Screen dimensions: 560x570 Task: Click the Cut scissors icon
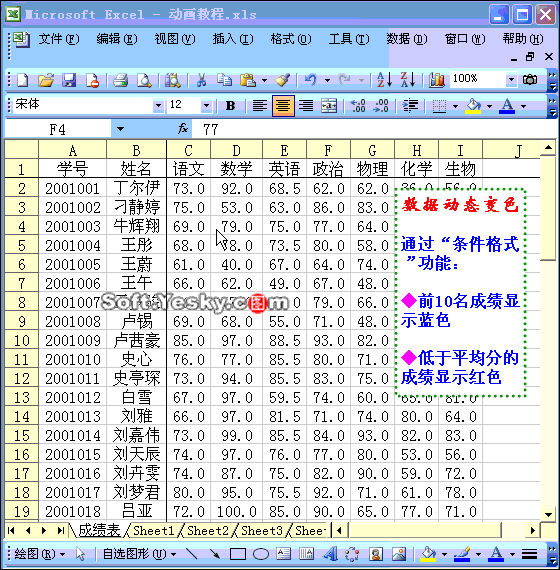click(x=201, y=80)
